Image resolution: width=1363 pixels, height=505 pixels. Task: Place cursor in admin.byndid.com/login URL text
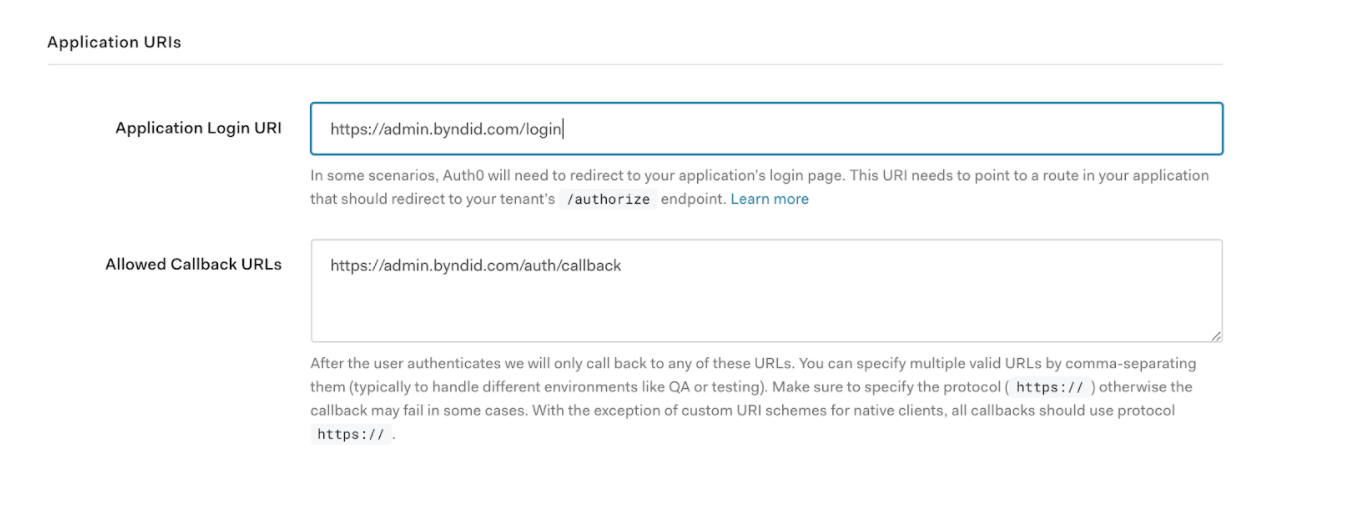[x=447, y=129]
